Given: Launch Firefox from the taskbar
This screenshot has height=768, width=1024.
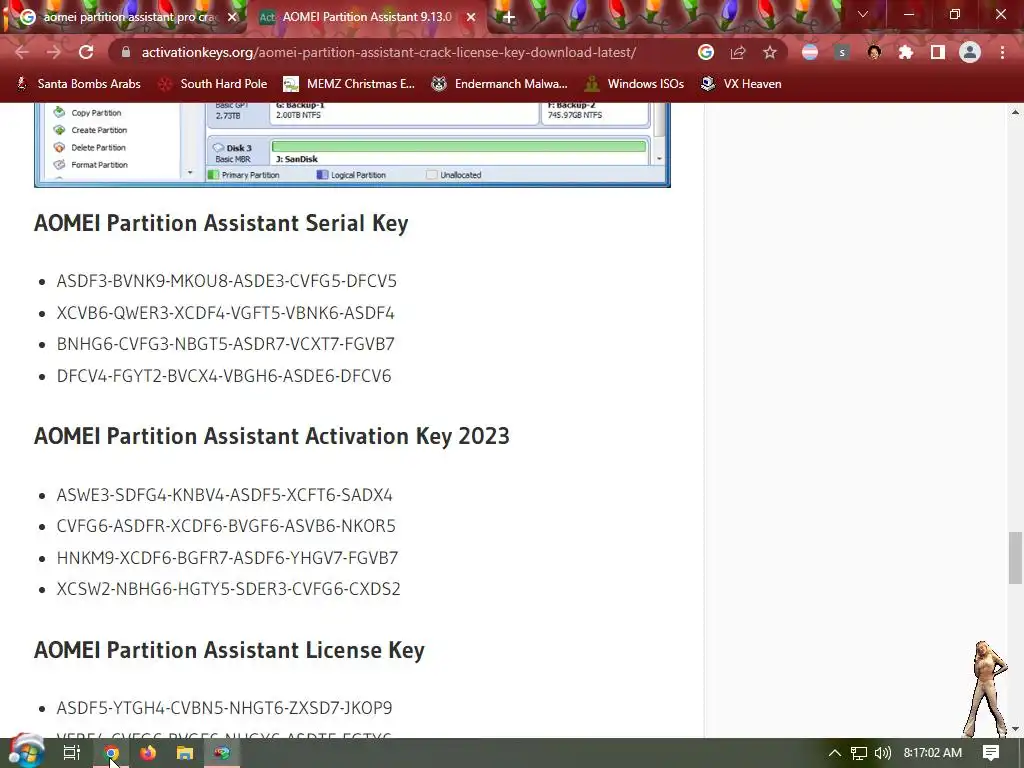Looking at the screenshot, I should (x=148, y=753).
